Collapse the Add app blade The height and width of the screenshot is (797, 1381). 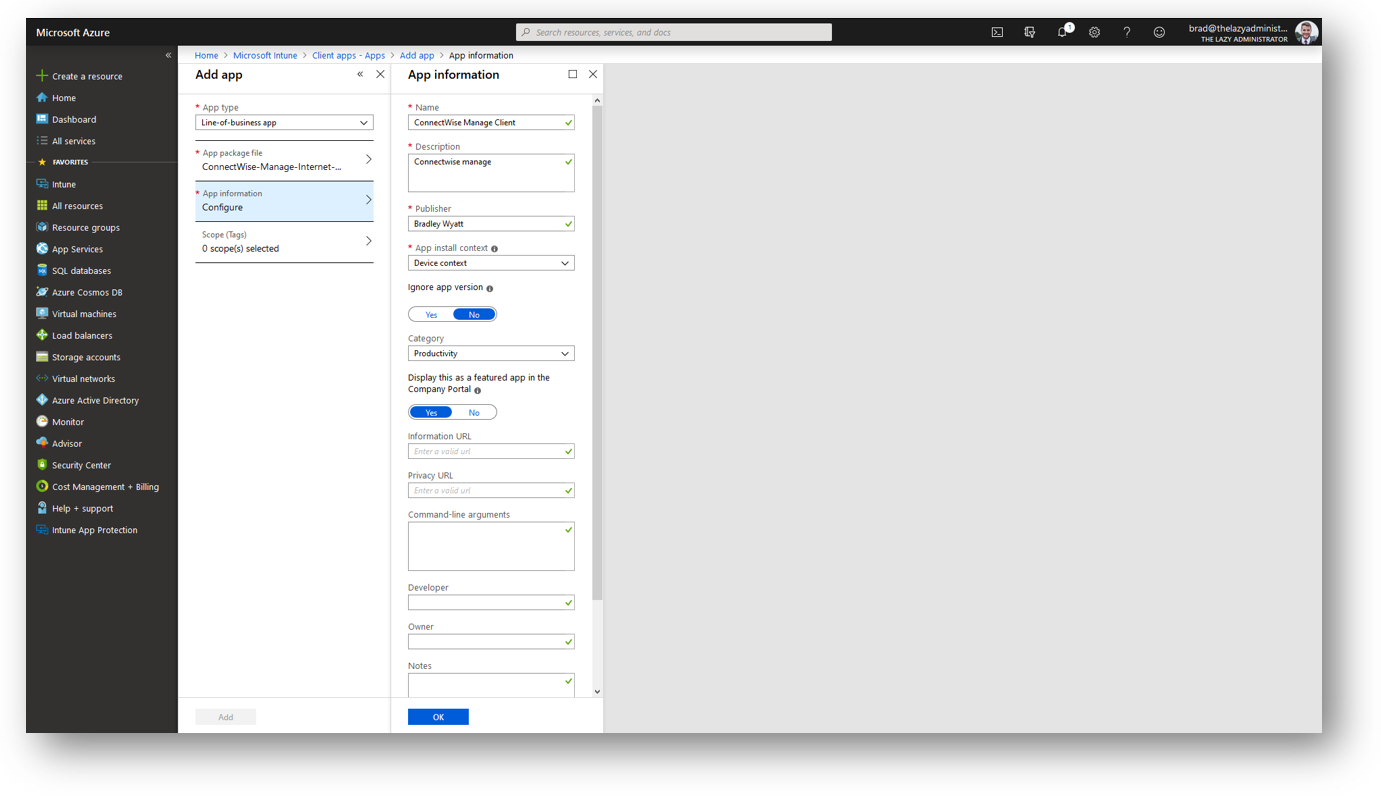(x=360, y=74)
